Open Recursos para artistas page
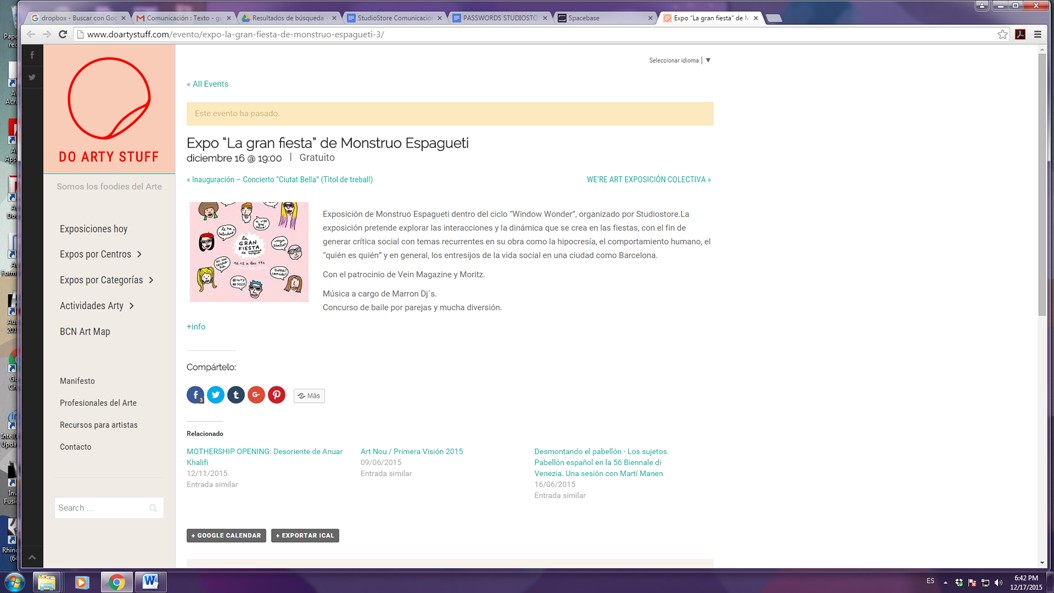Viewport: 1054px width, 593px height. click(98, 425)
